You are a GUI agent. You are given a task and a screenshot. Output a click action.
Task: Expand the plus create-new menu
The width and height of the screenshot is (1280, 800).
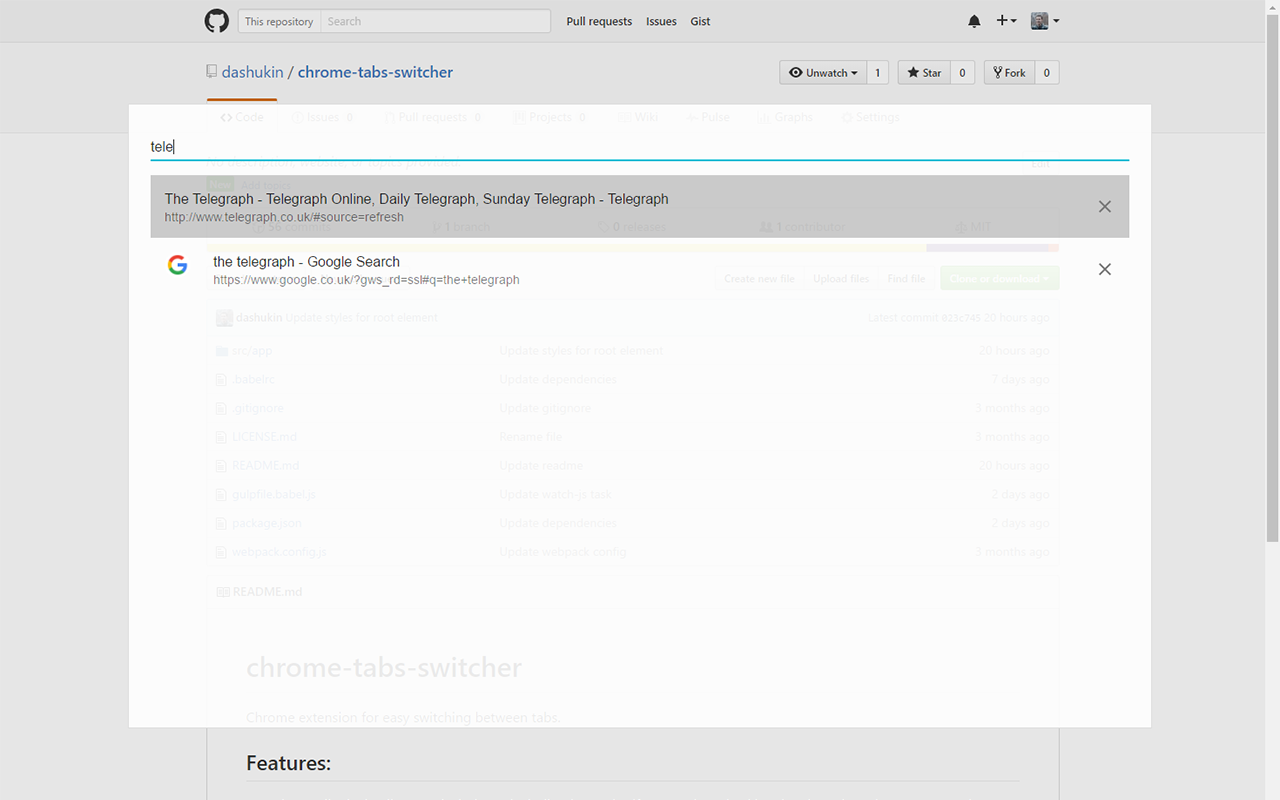click(x=1006, y=21)
